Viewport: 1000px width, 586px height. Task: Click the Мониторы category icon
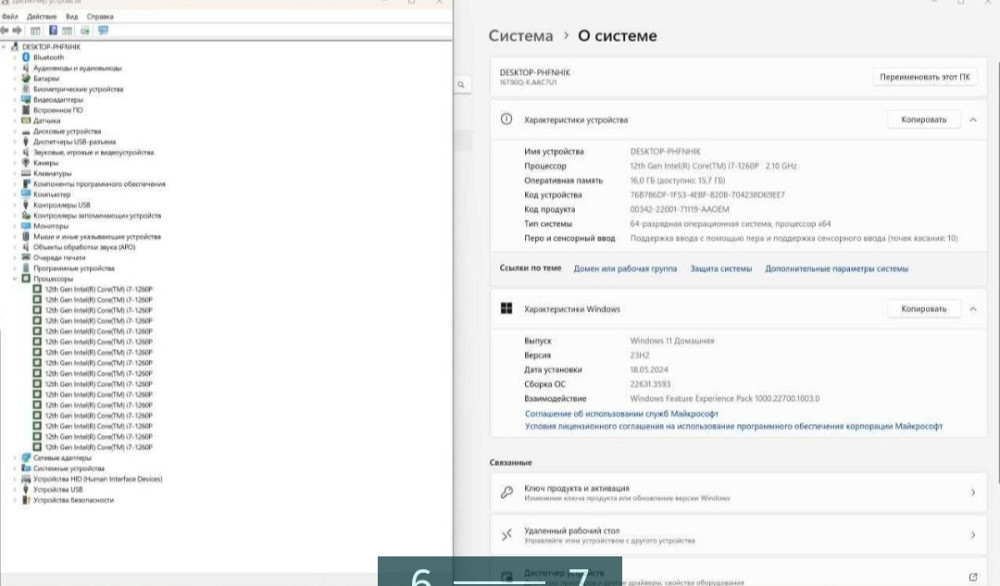(x=26, y=225)
